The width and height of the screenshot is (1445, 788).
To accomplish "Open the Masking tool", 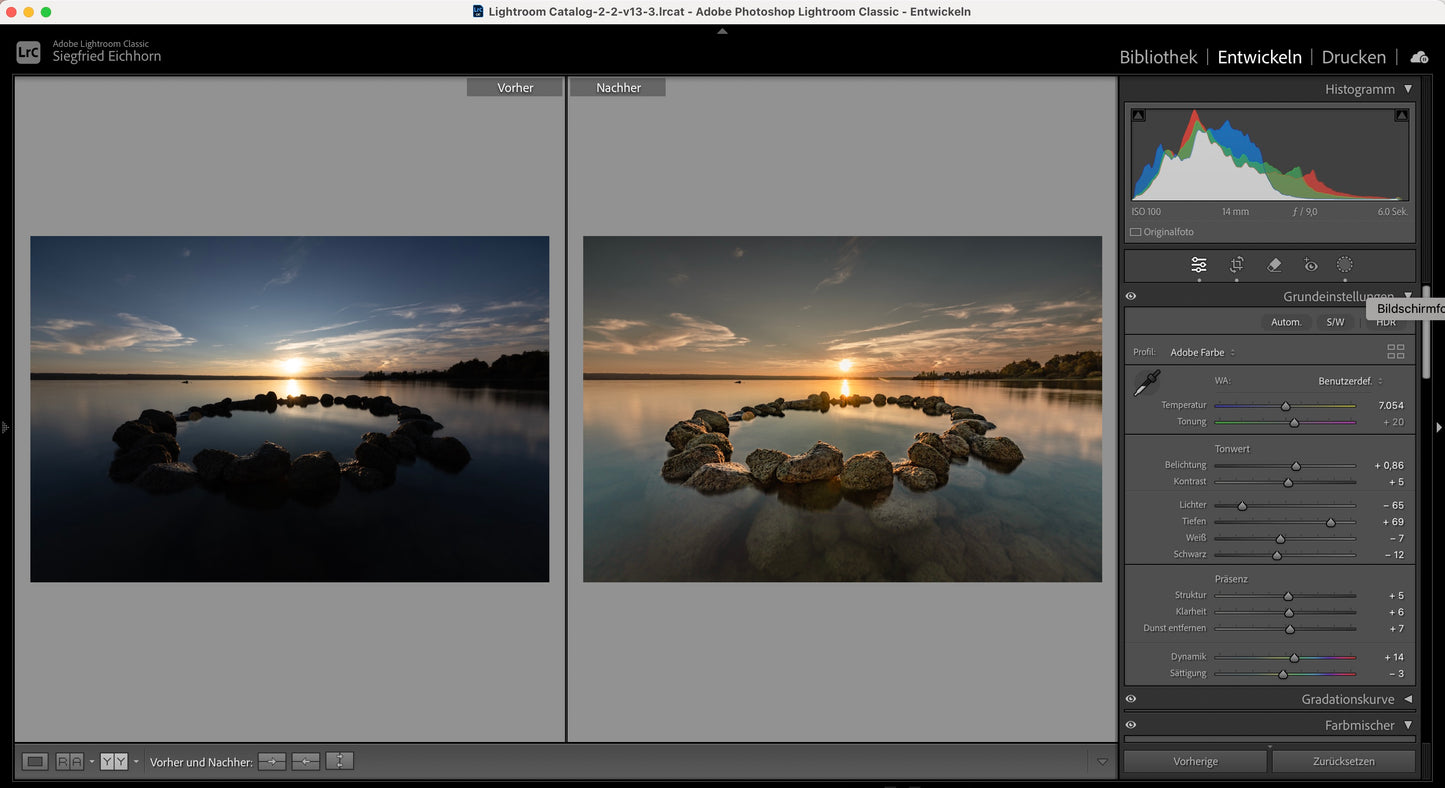I will [1345, 265].
